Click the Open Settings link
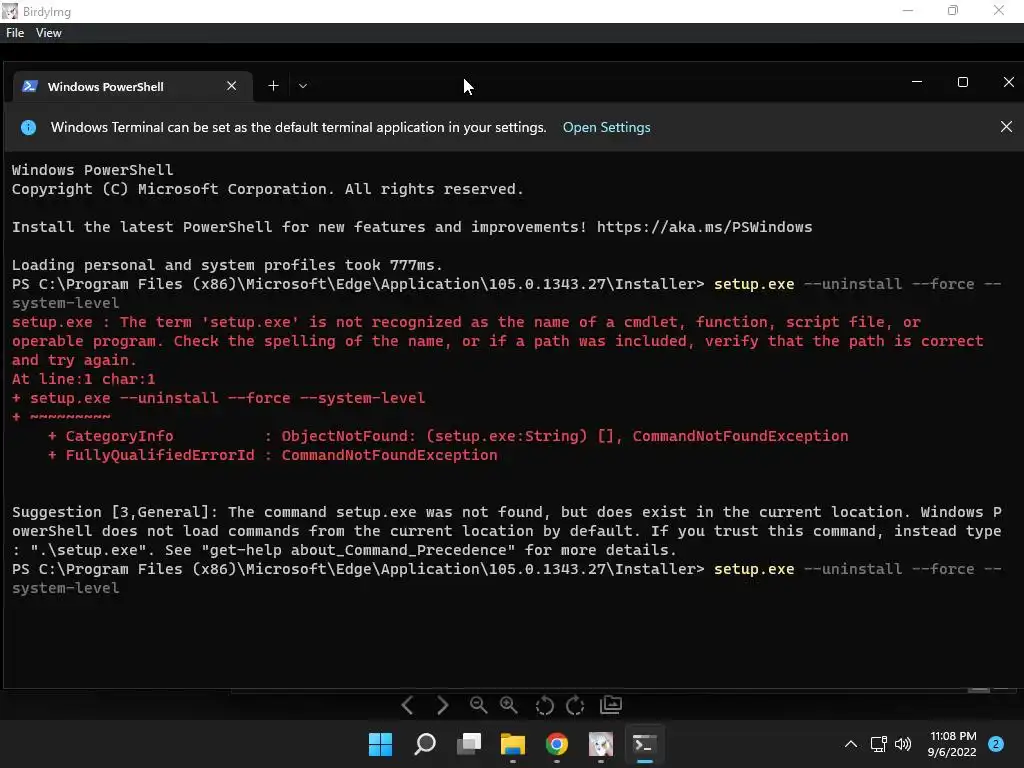The width and height of the screenshot is (1024, 768). click(606, 127)
